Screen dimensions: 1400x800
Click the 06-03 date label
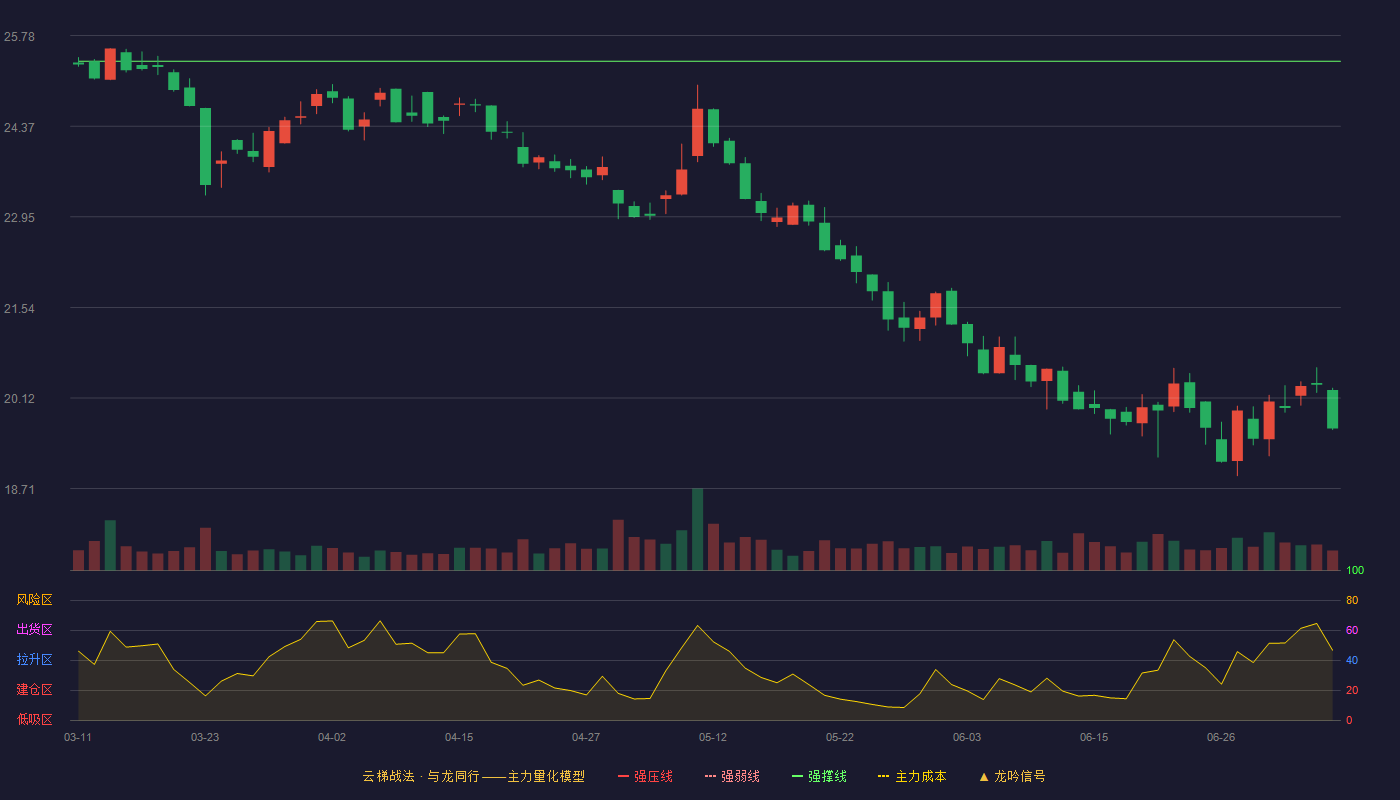967,737
